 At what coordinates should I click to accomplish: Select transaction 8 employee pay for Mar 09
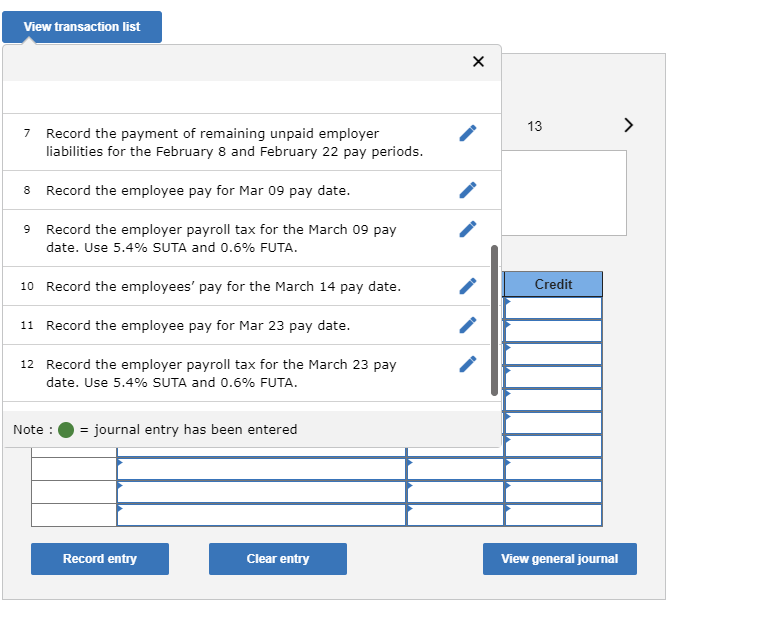[198, 190]
